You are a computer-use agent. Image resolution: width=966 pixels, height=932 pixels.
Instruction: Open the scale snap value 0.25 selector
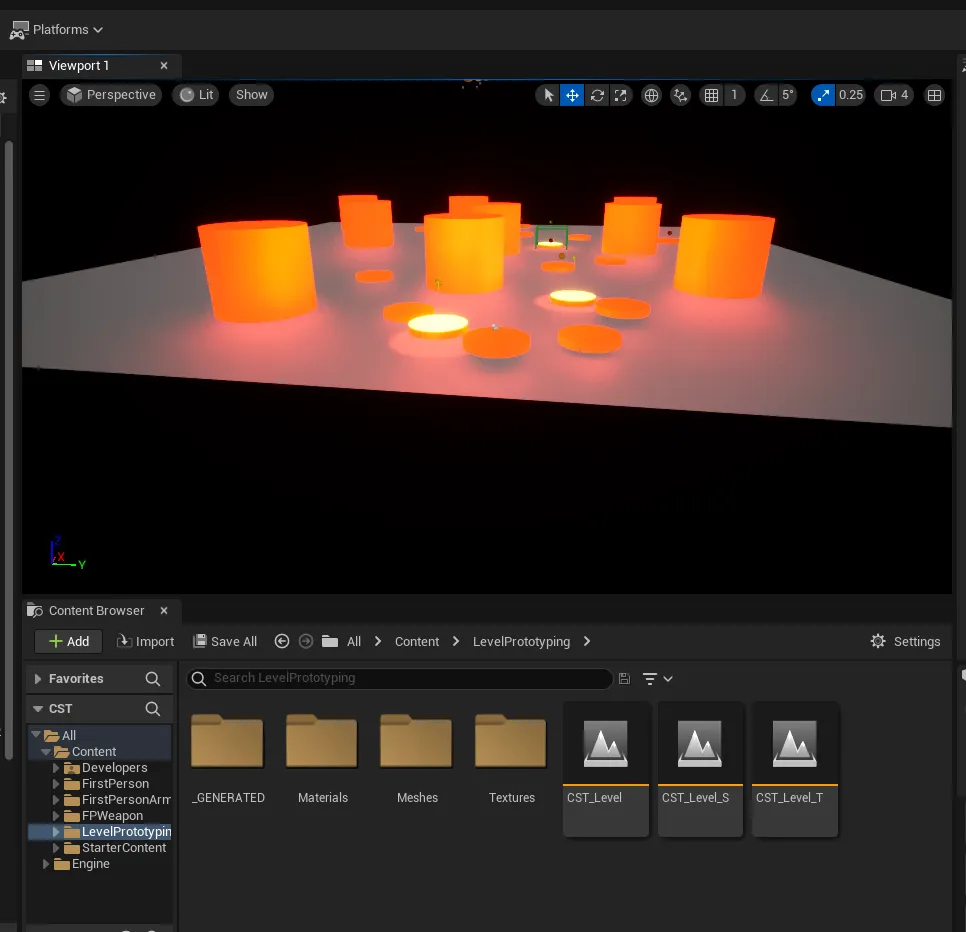tap(850, 95)
